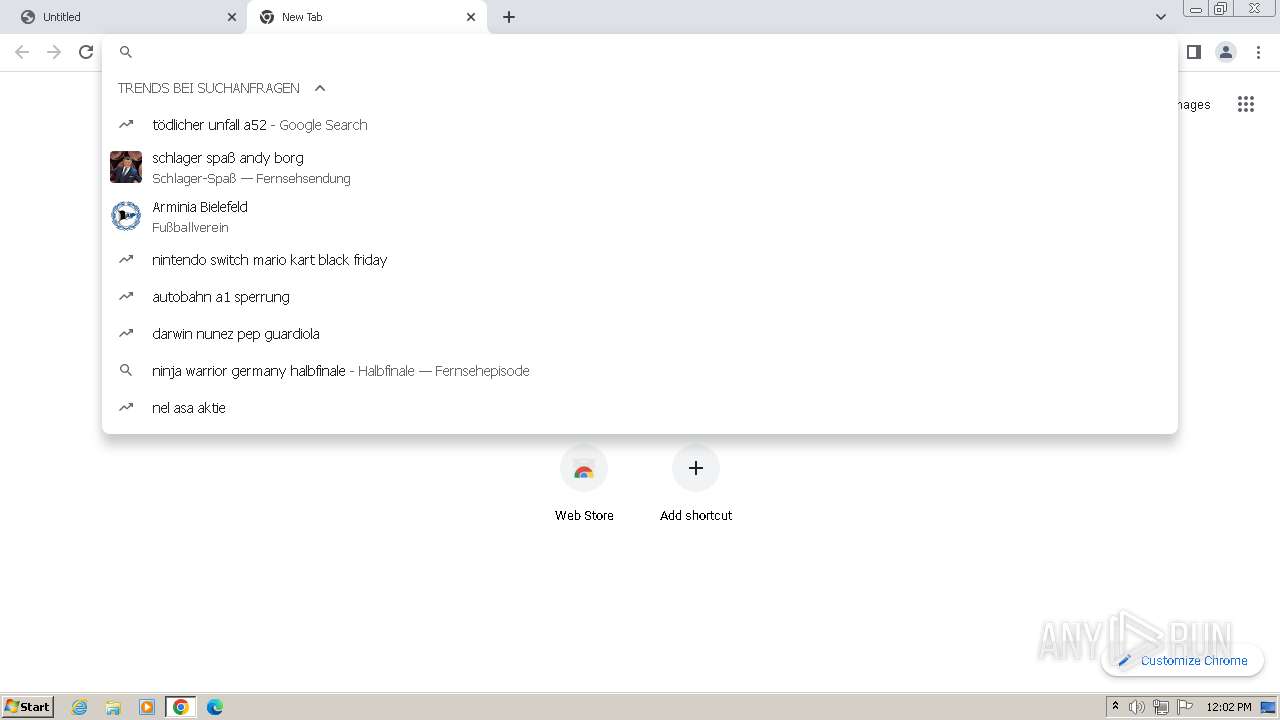
Task: Click search magnifier beside ninja warrior
Action: 126,371
